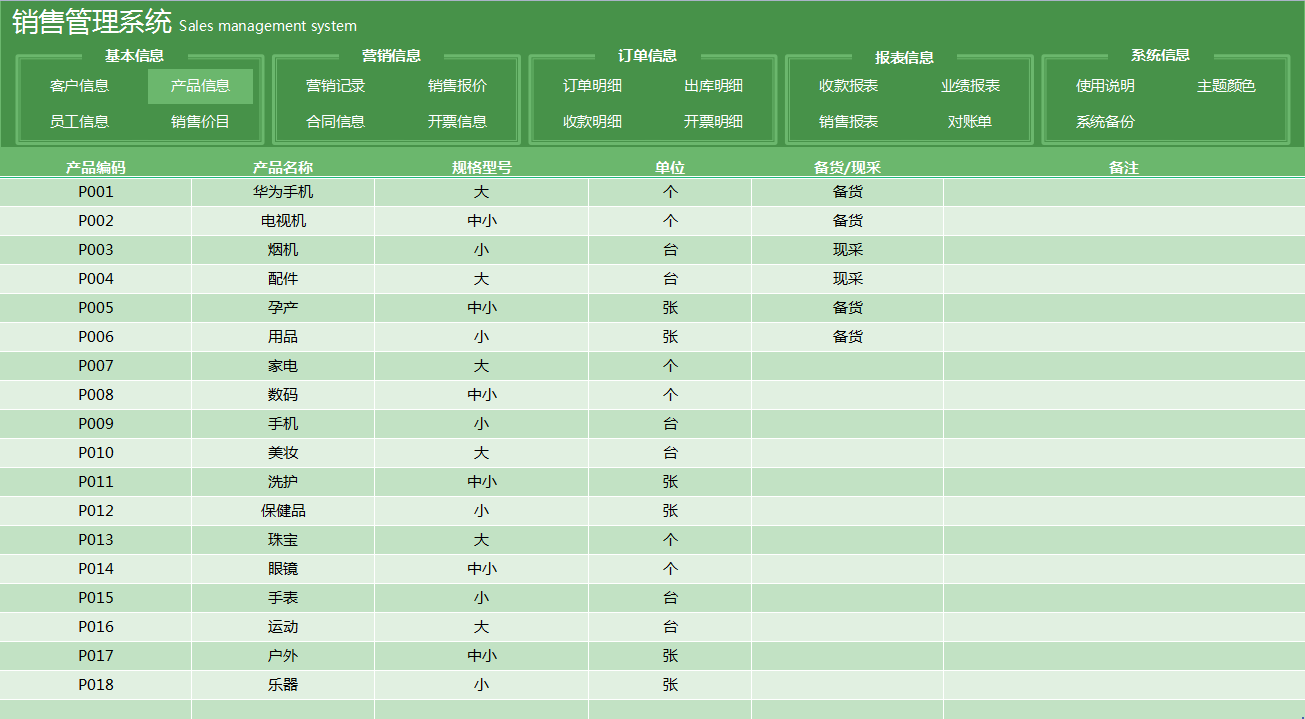The height and width of the screenshot is (719, 1305).
Task: Change the 主题颜色 (Theme Color)
Action: (1225, 86)
